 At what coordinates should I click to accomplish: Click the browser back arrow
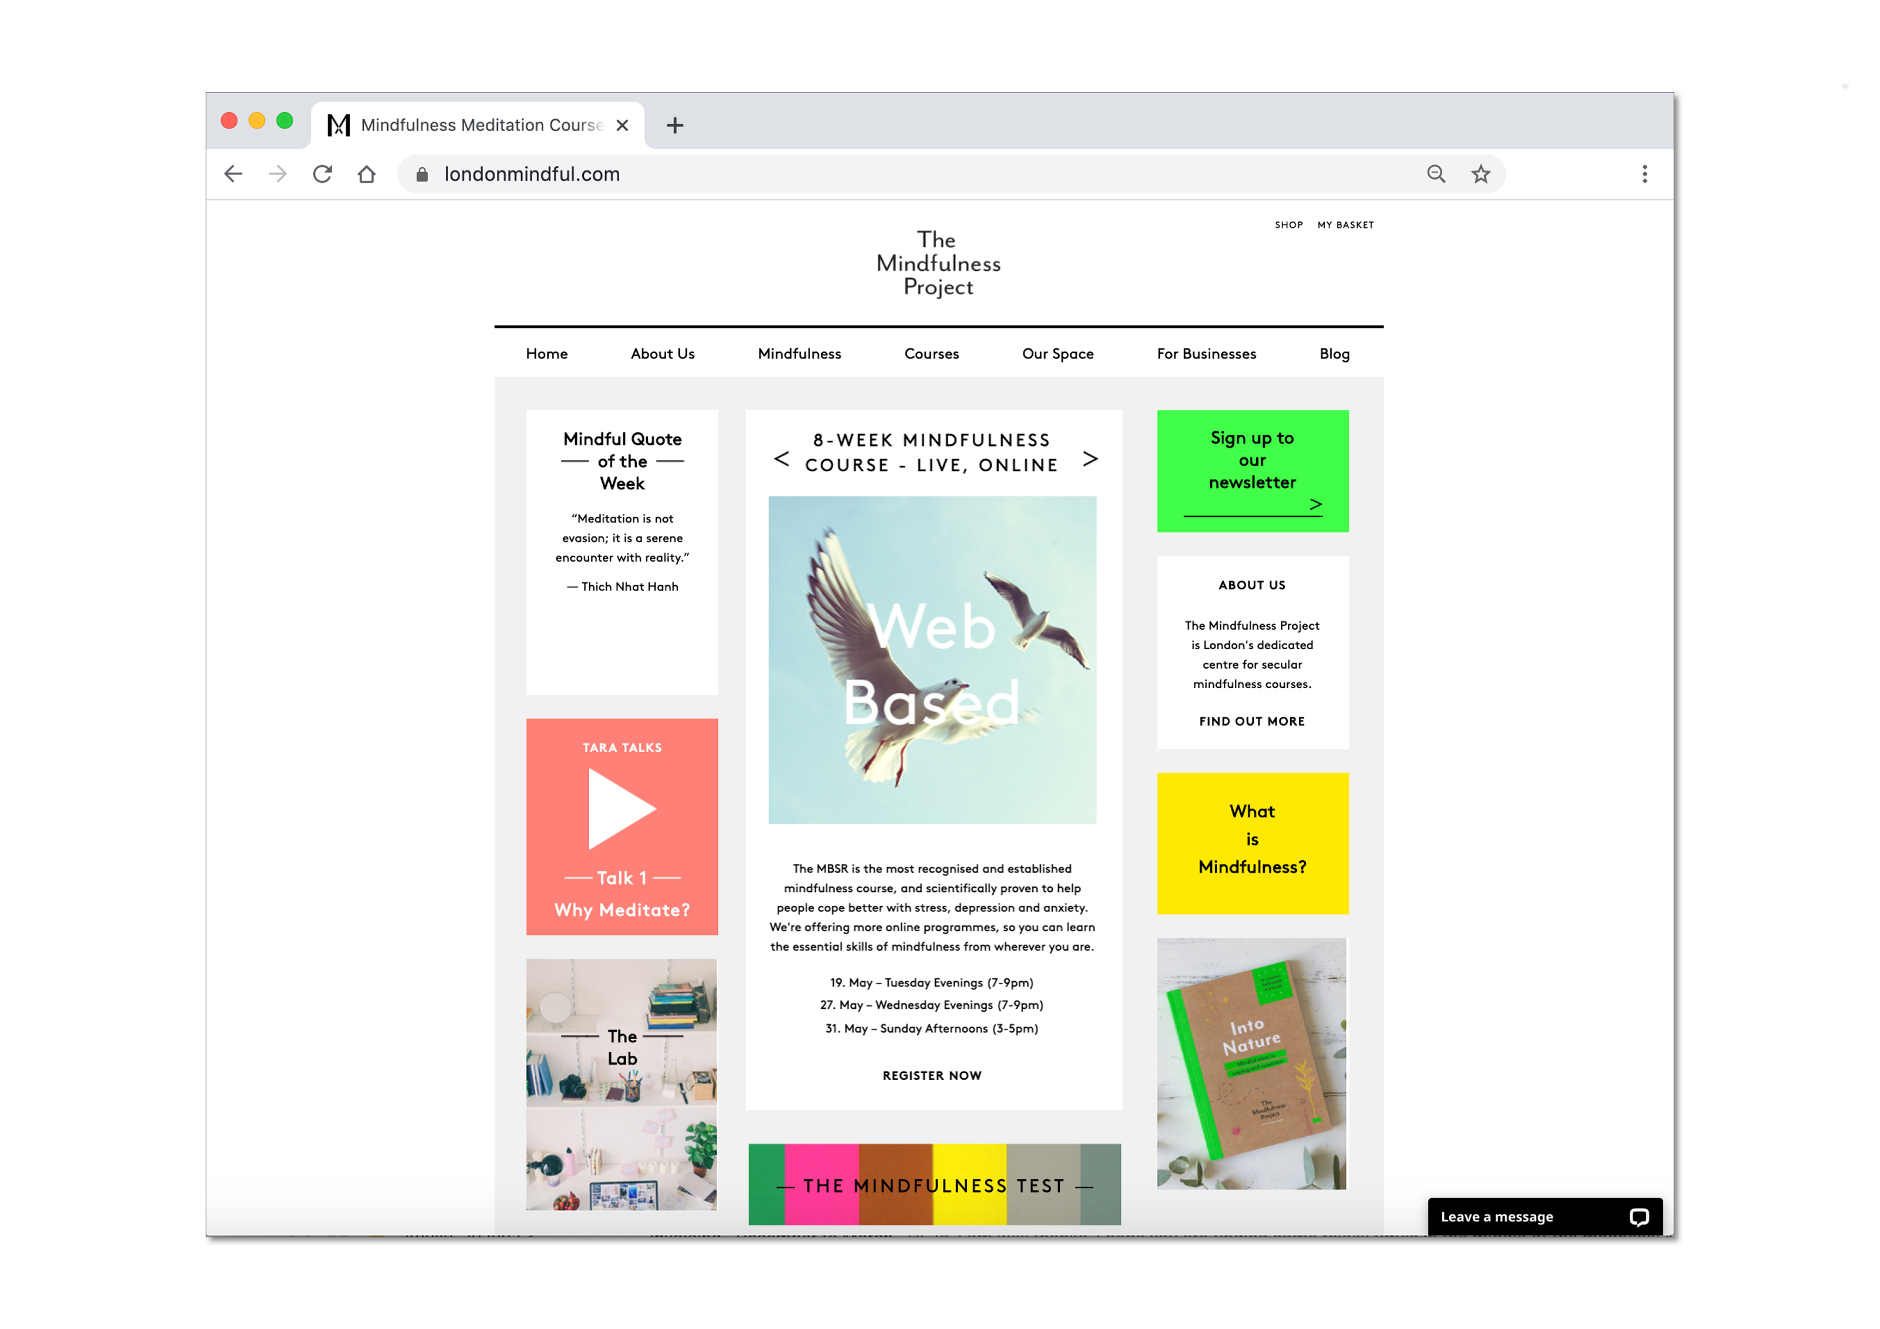click(233, 174)
